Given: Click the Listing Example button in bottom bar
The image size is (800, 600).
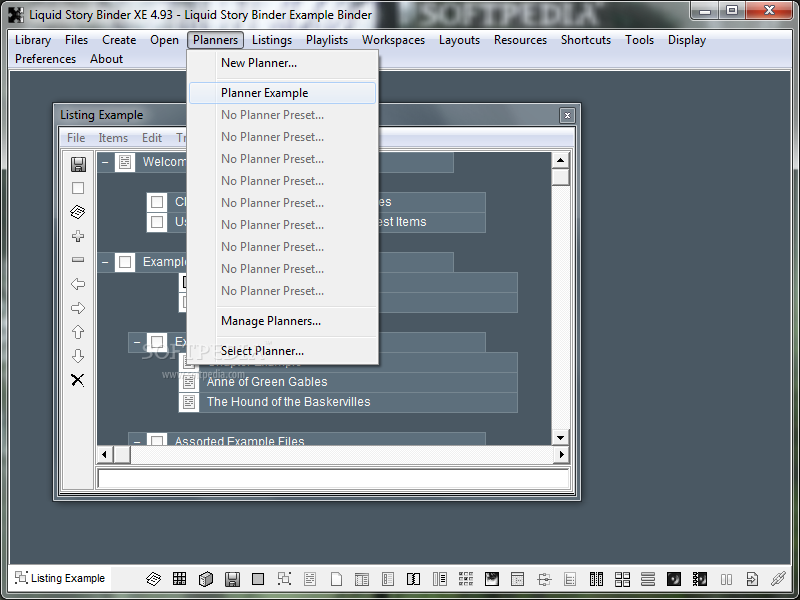Looking at the screenshot, I should click(60, 578).
